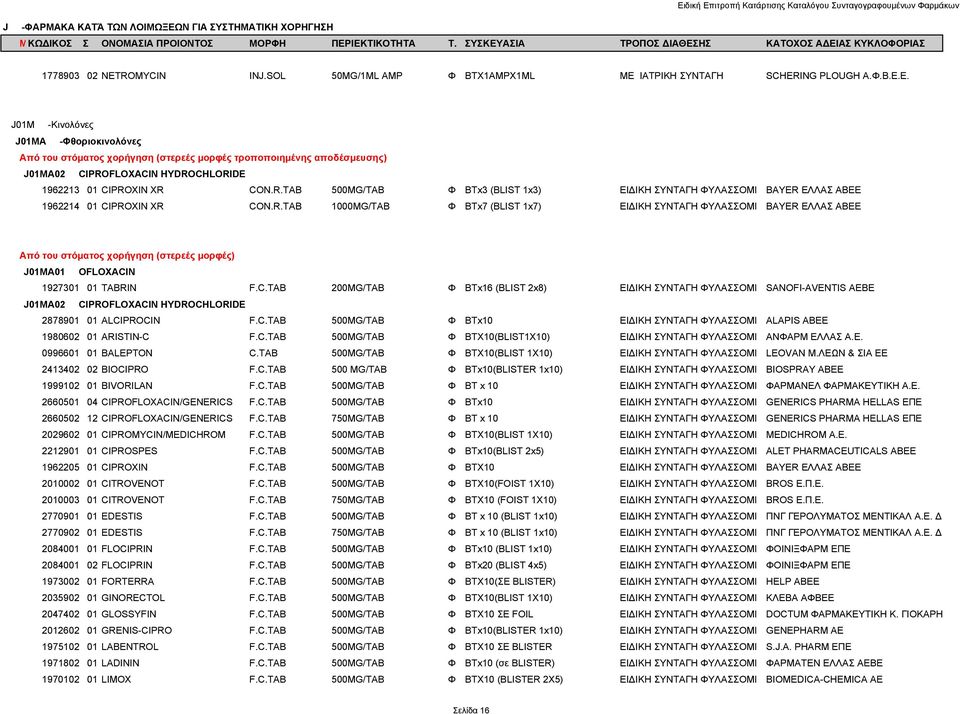The width and height of the screenshot is (960, 714).
Task: Select the FORTERRA product name
Action: (127, 582)
